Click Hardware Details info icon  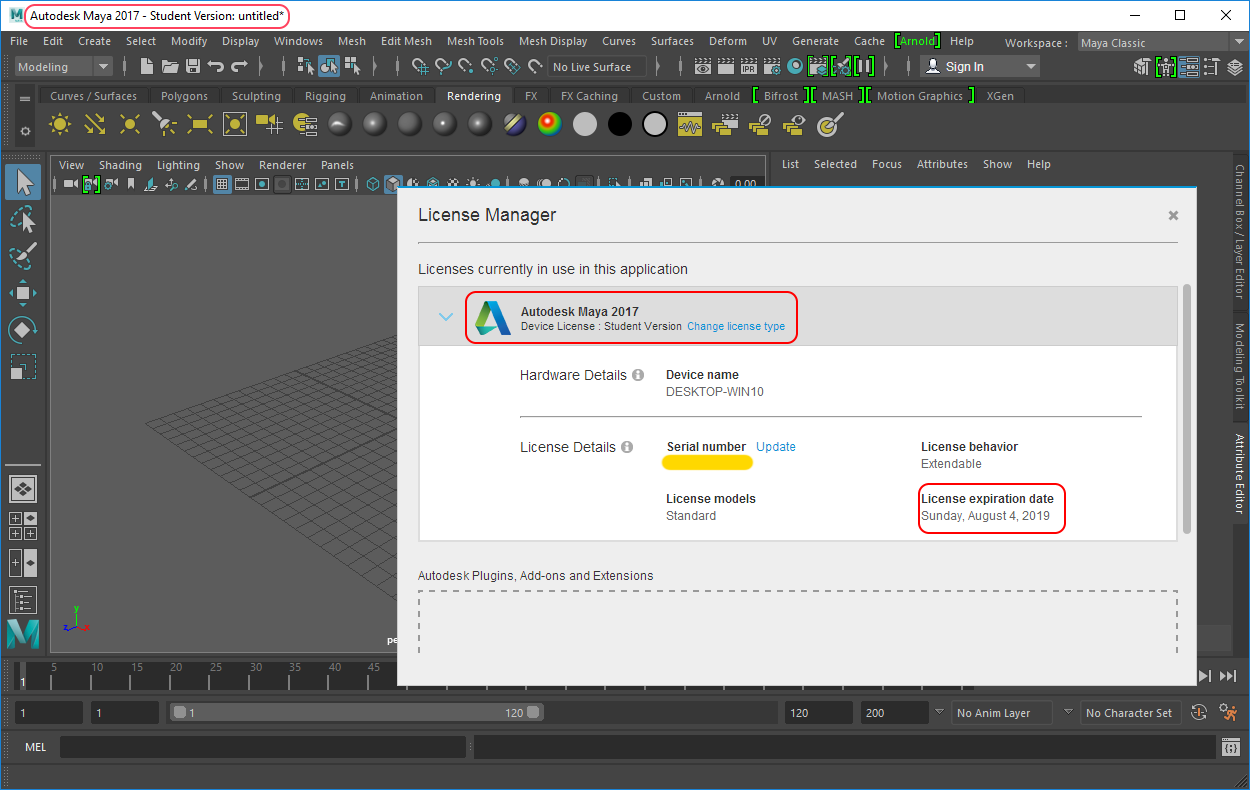(x=638, y=375)
